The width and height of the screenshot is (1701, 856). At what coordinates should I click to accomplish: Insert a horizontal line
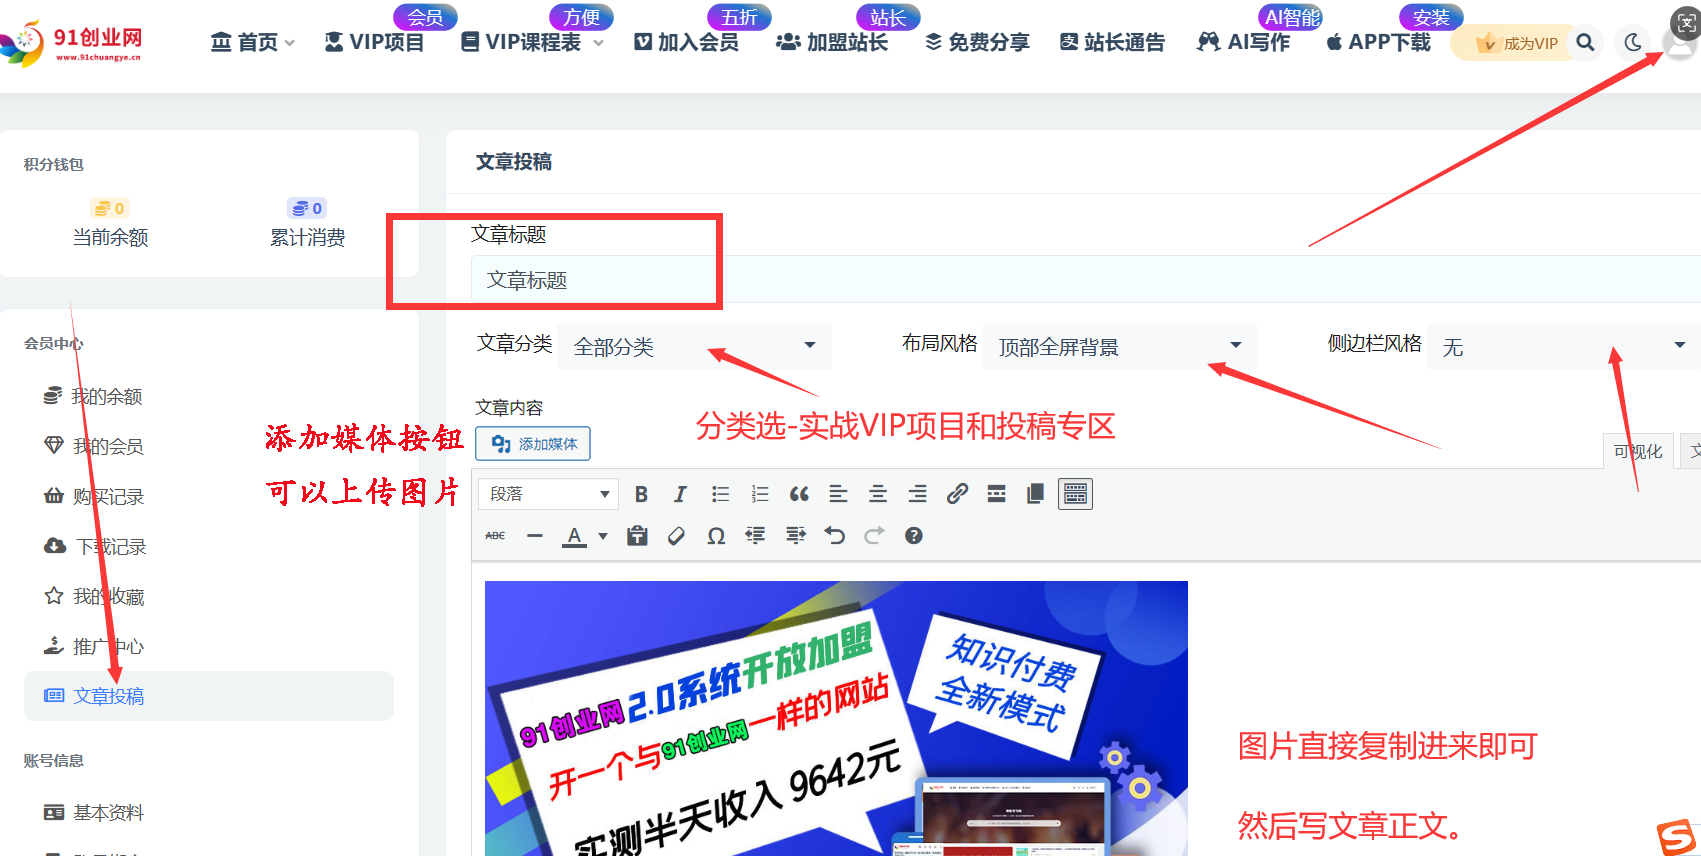[535, 536]
